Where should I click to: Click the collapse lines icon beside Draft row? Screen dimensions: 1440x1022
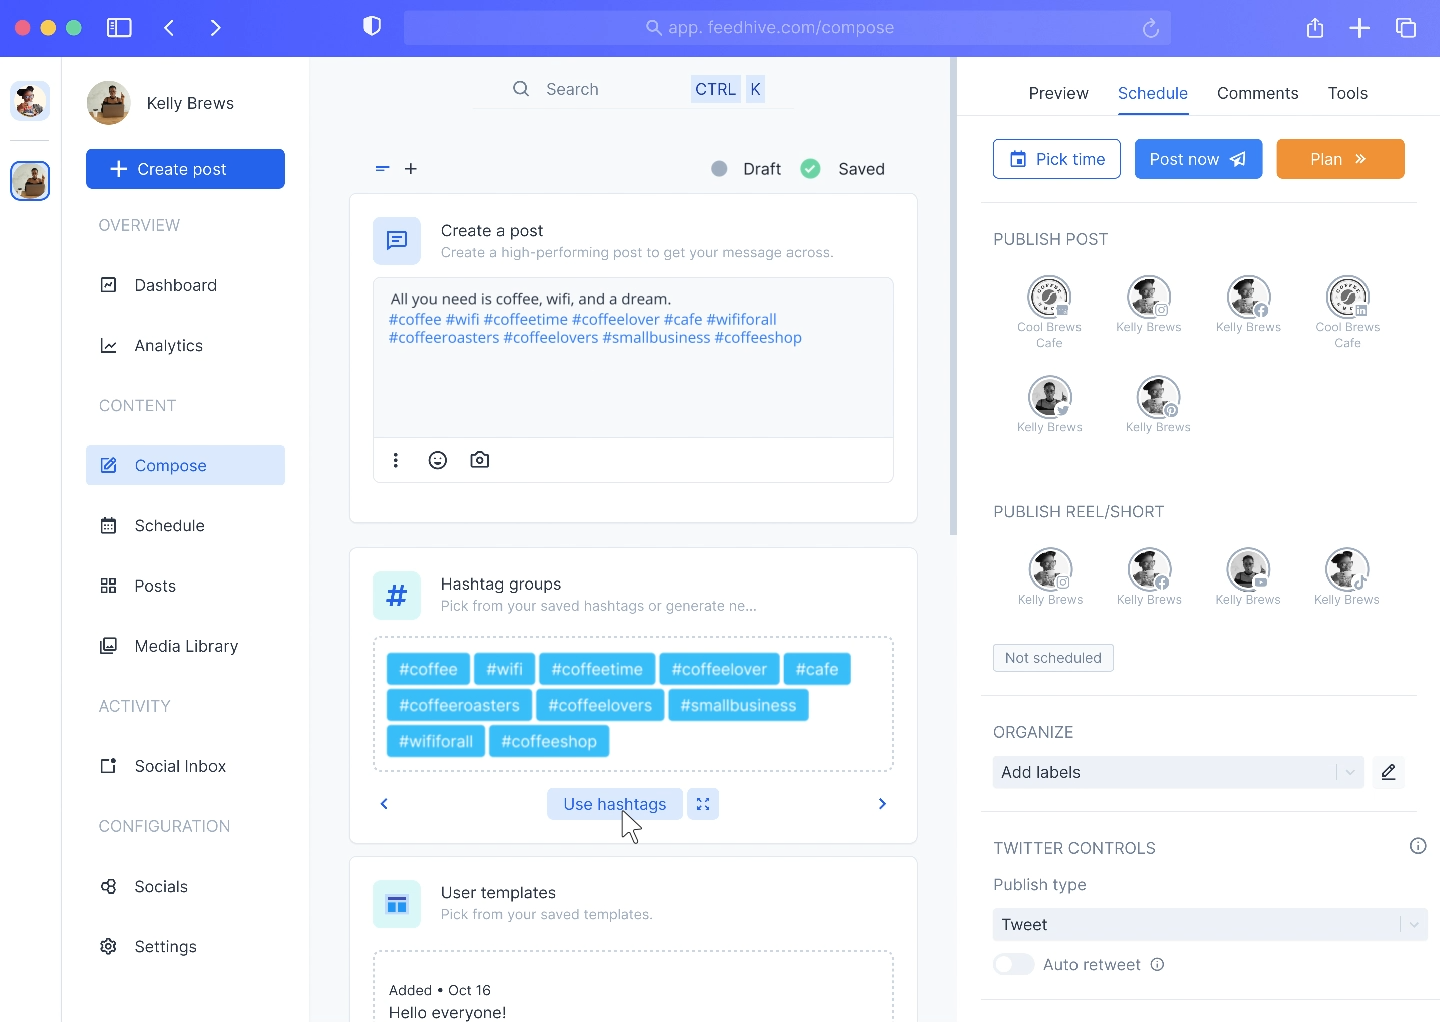382,169
